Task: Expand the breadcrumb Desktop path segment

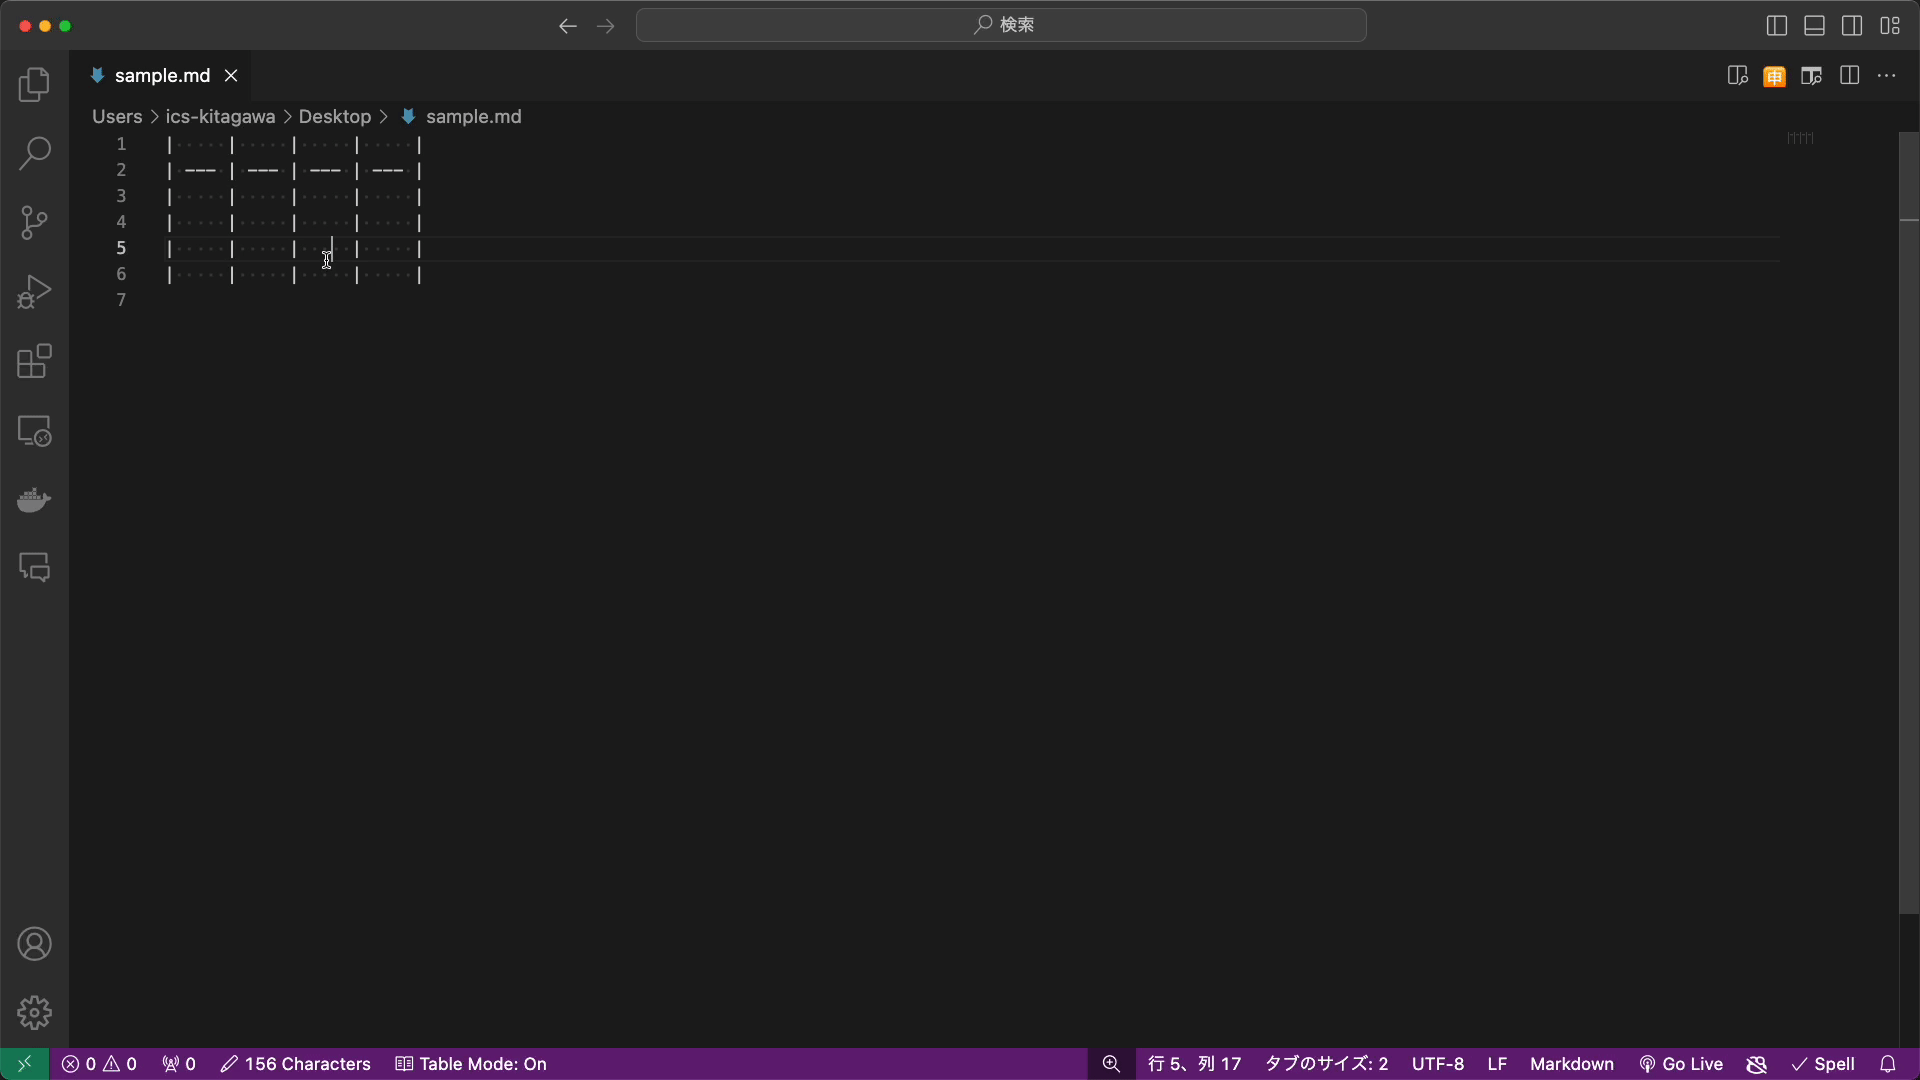Action: [x=334, y=116]
